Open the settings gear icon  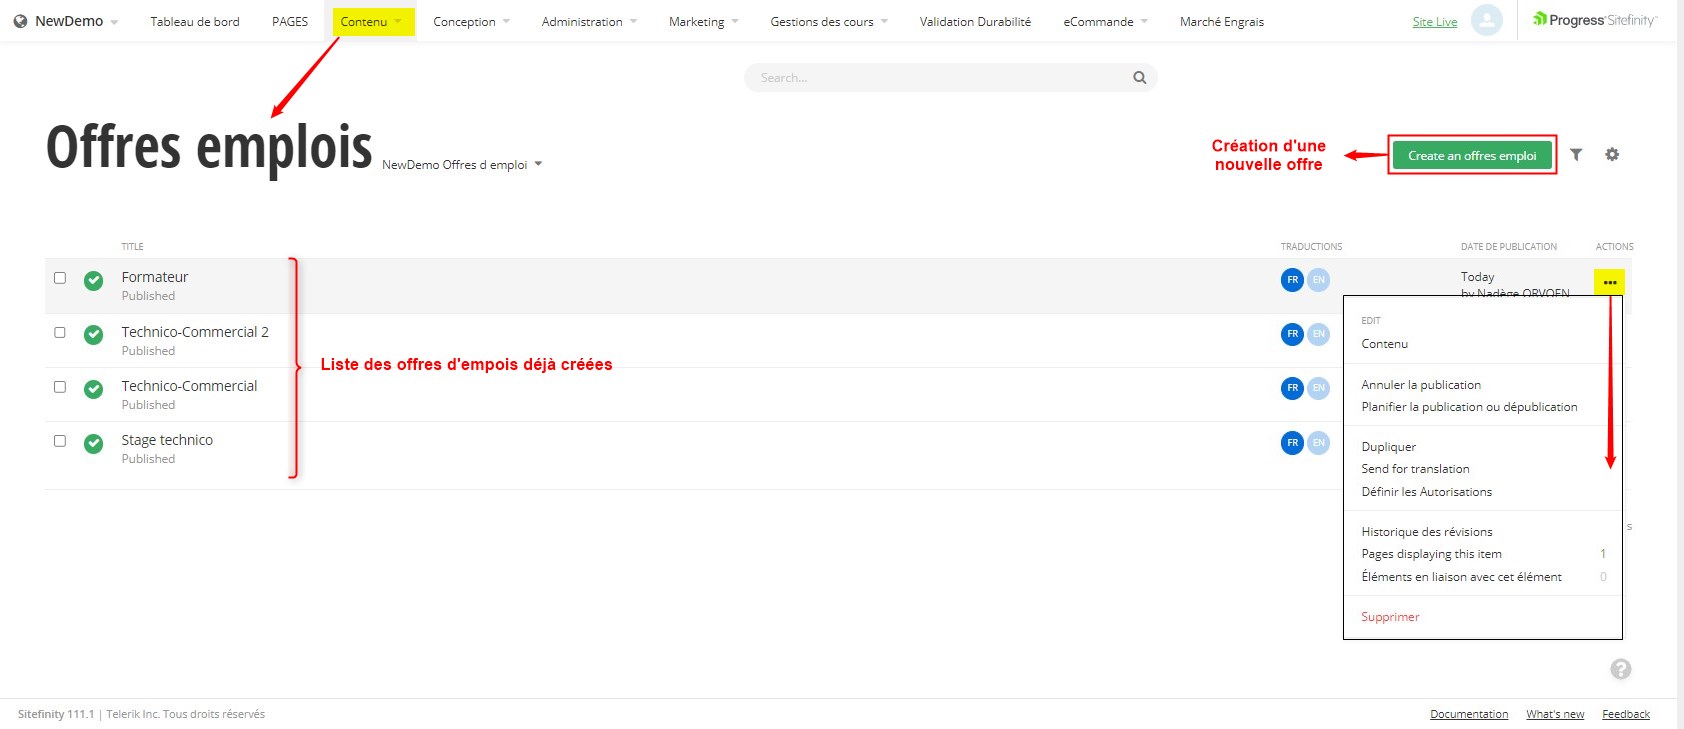point(1612,155)
